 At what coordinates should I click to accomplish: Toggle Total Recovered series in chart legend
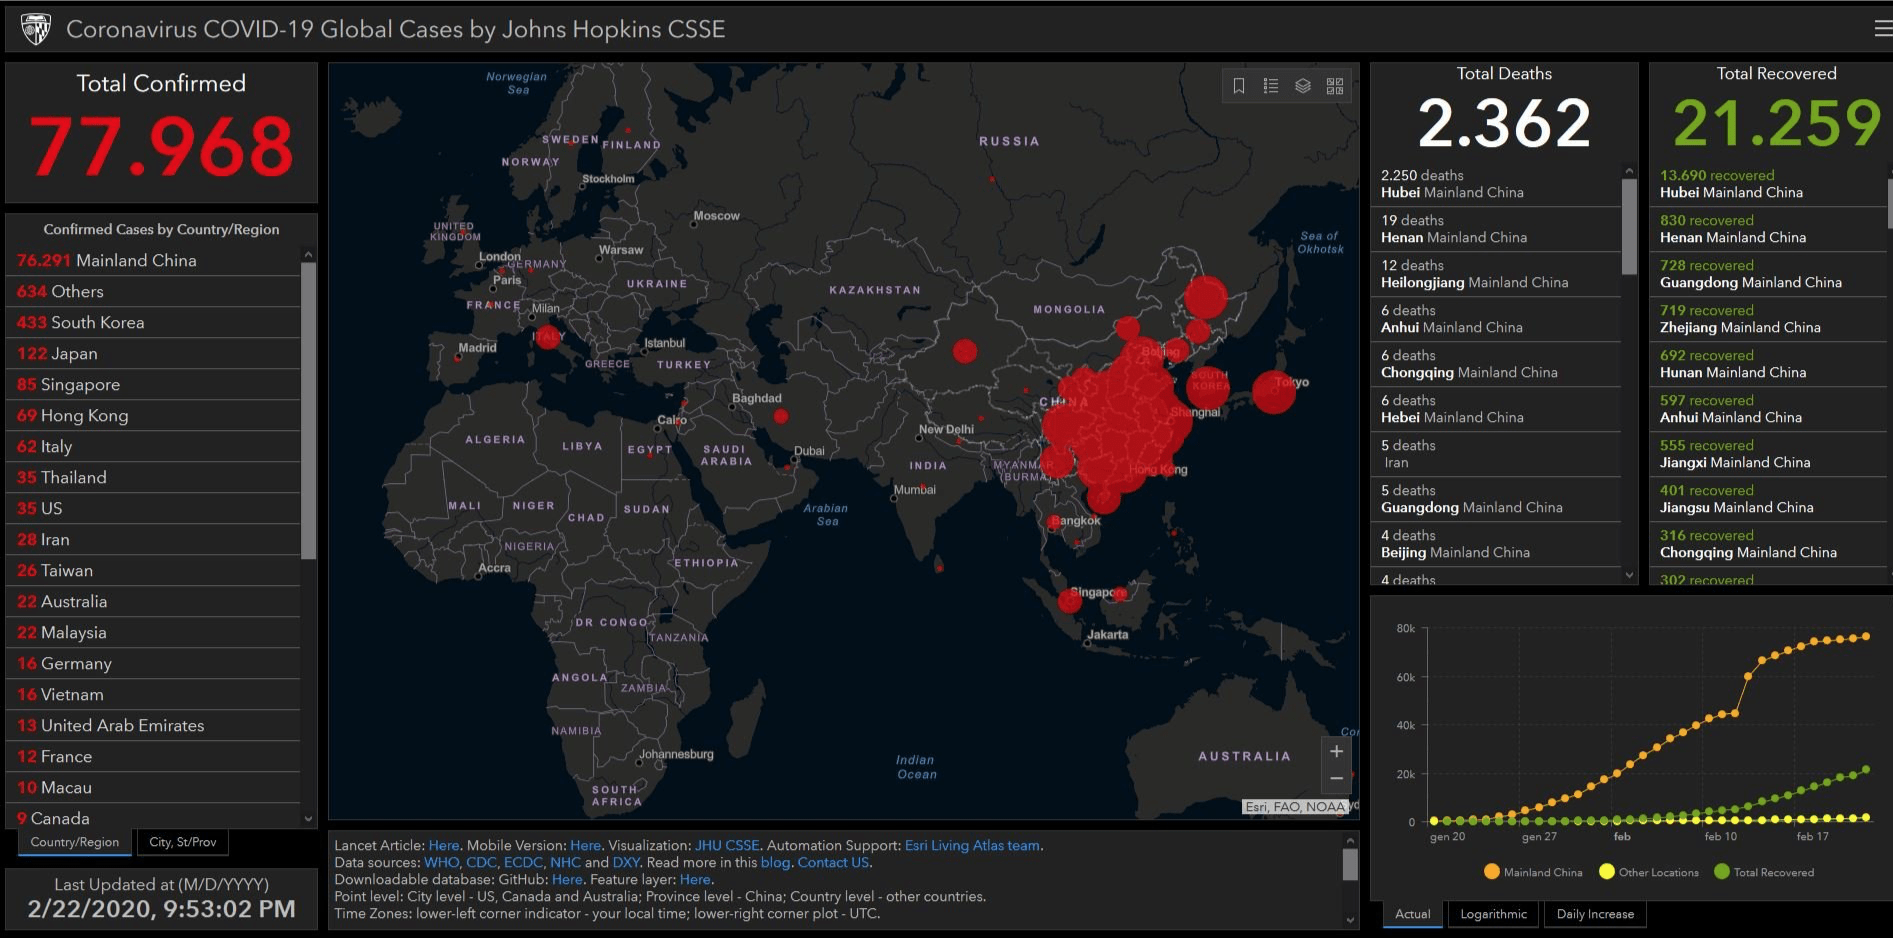coord(1764,872)
